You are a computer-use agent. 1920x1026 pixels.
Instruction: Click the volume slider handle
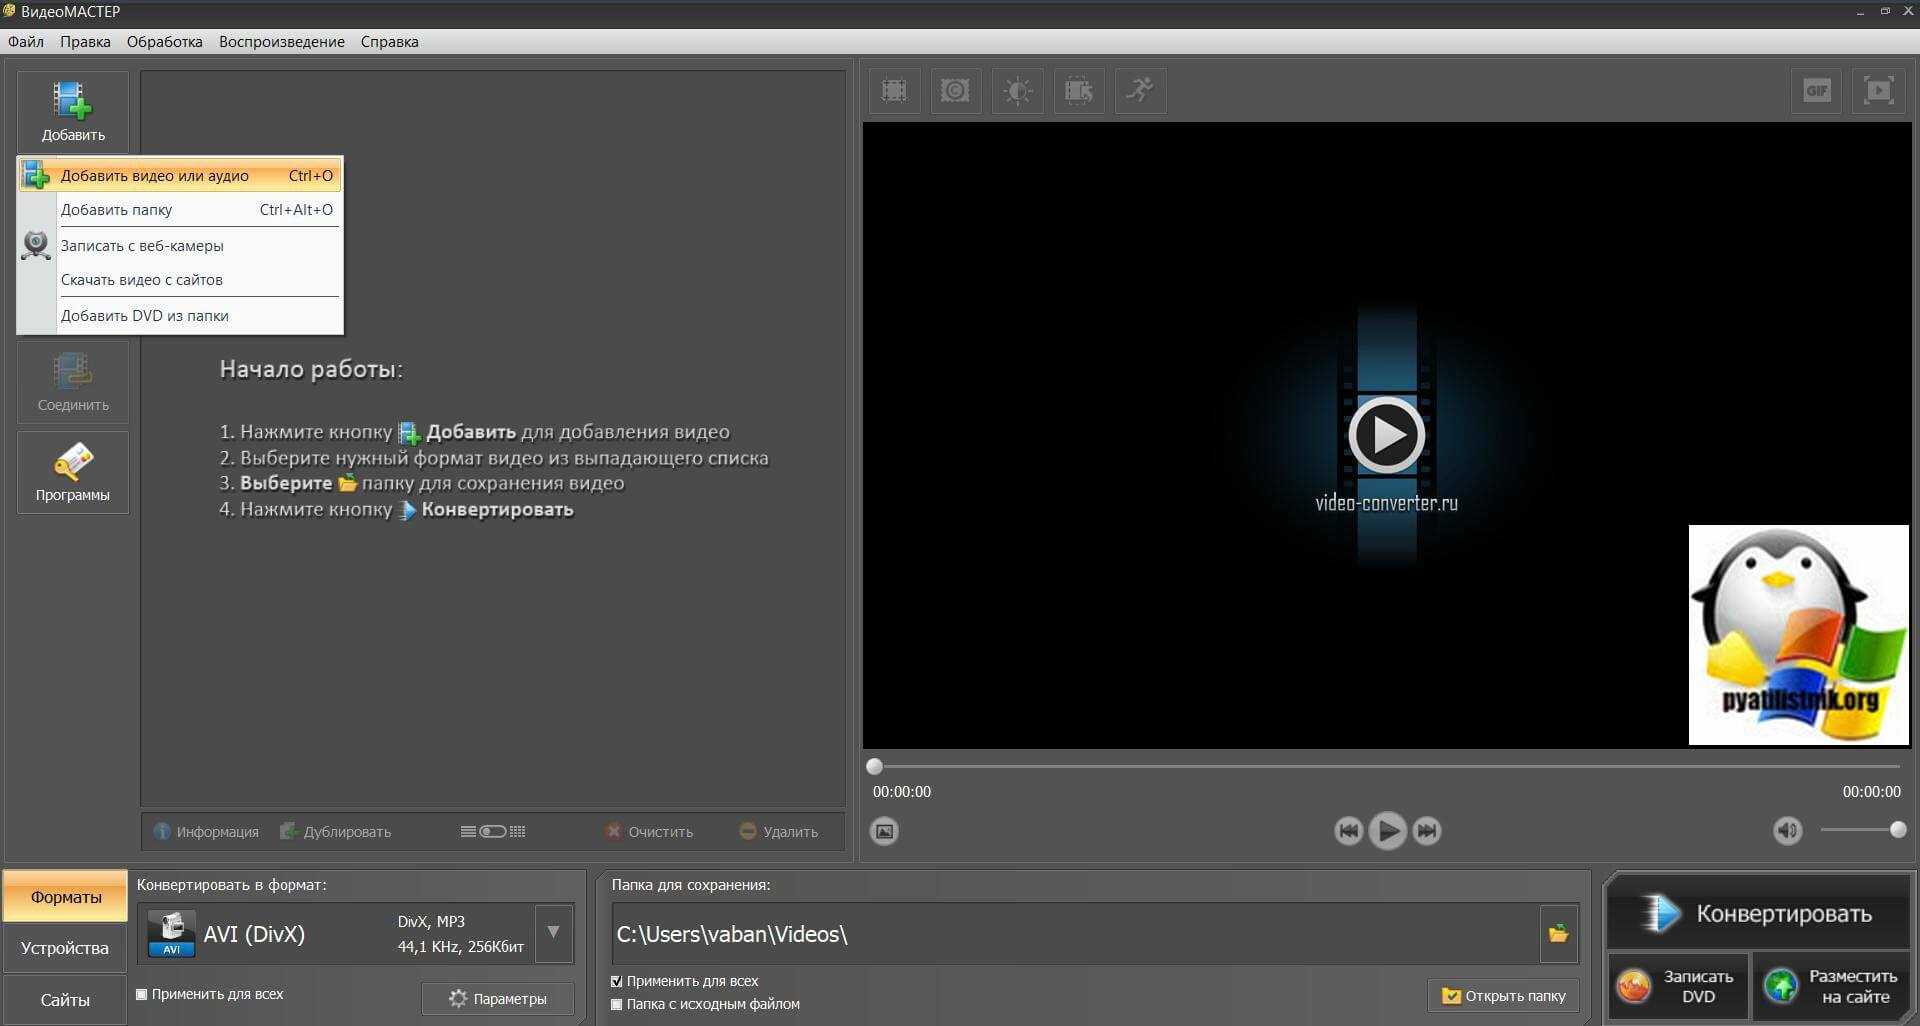point(1897,830)
